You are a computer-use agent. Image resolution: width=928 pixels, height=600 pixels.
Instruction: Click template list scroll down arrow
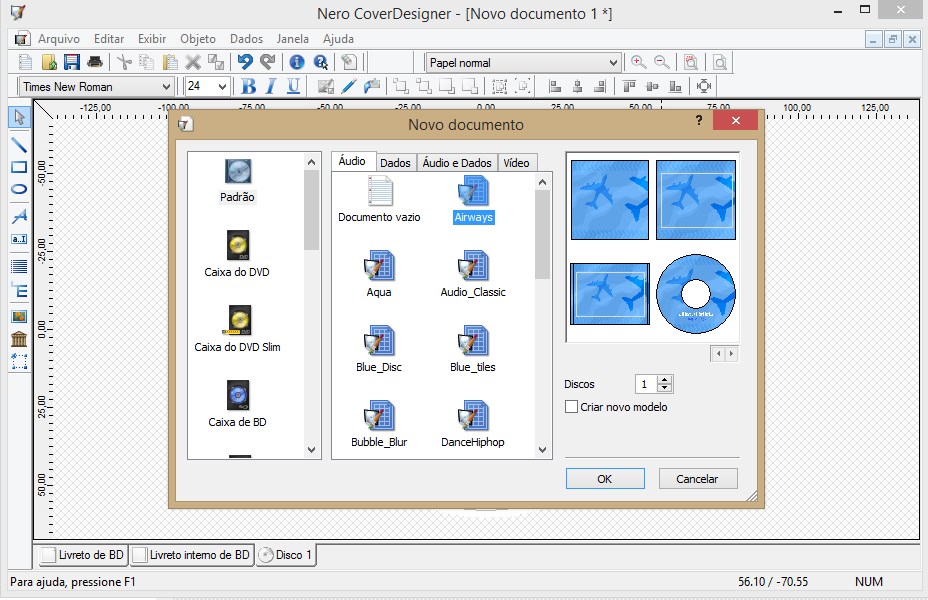tap(542, 450)
